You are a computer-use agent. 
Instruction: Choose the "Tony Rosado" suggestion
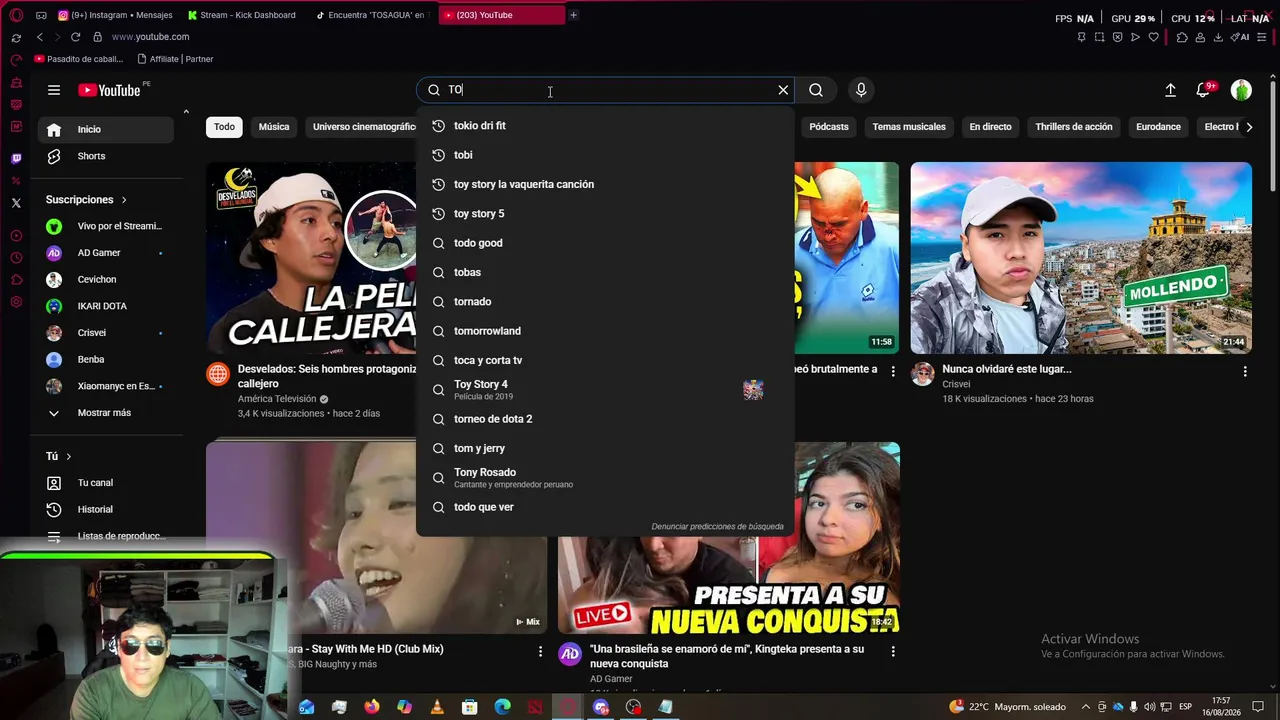click(605, 478)
